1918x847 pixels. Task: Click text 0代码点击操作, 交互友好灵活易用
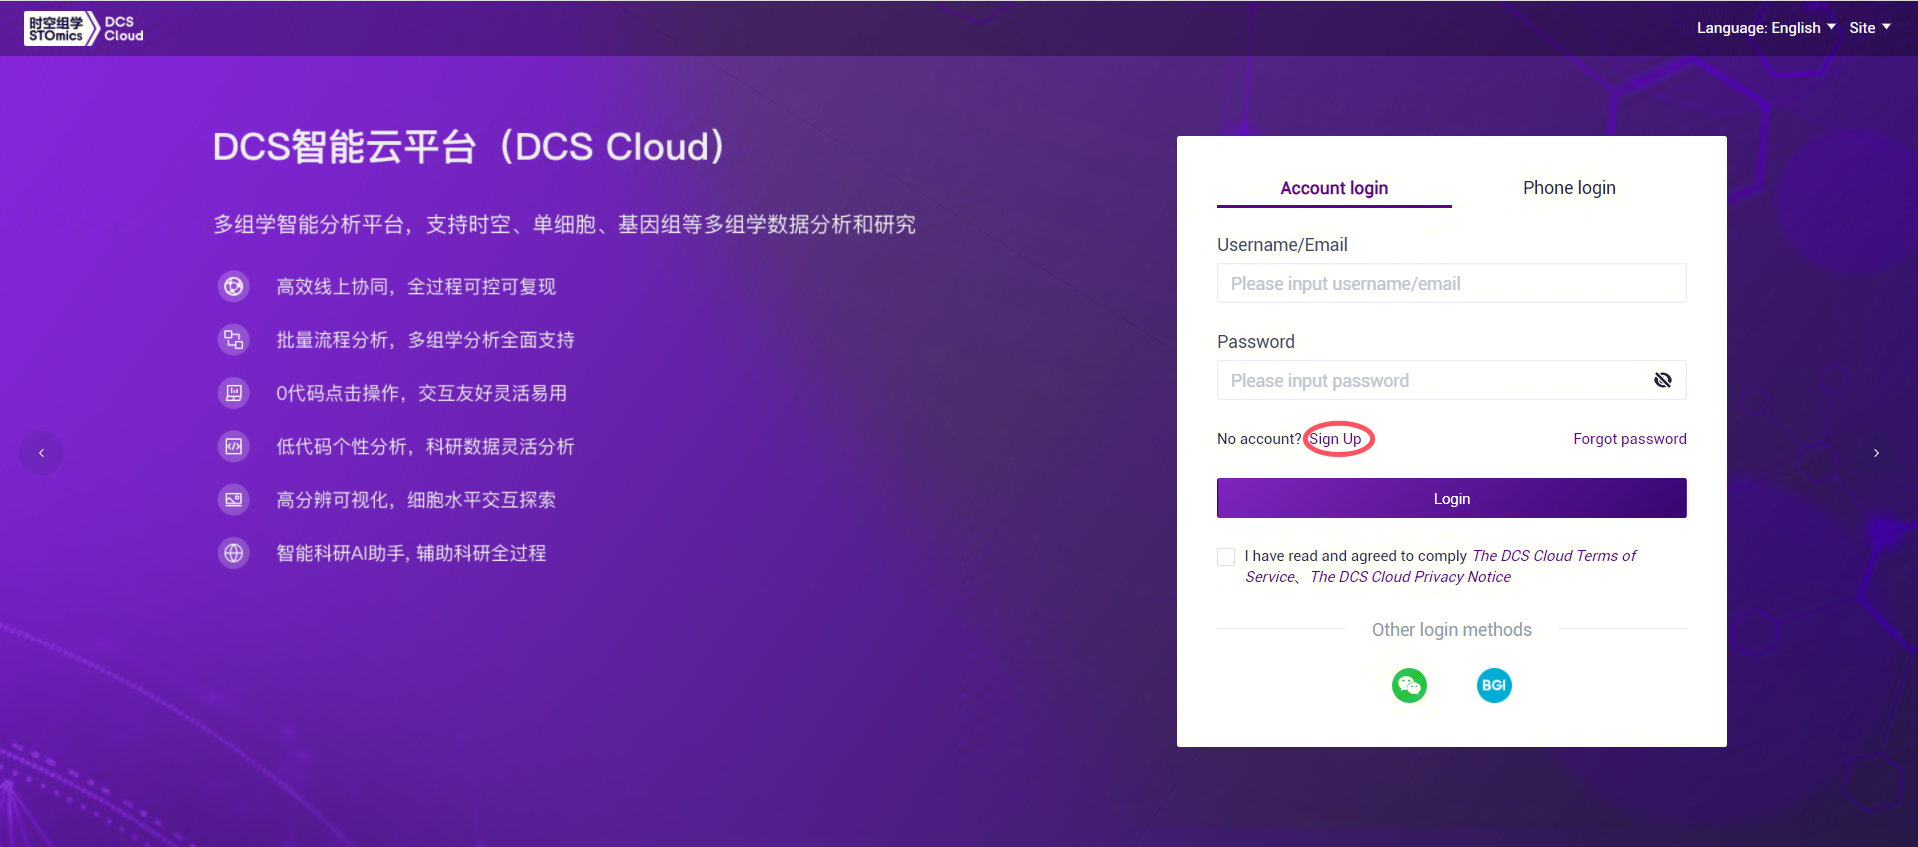point(422,393)
